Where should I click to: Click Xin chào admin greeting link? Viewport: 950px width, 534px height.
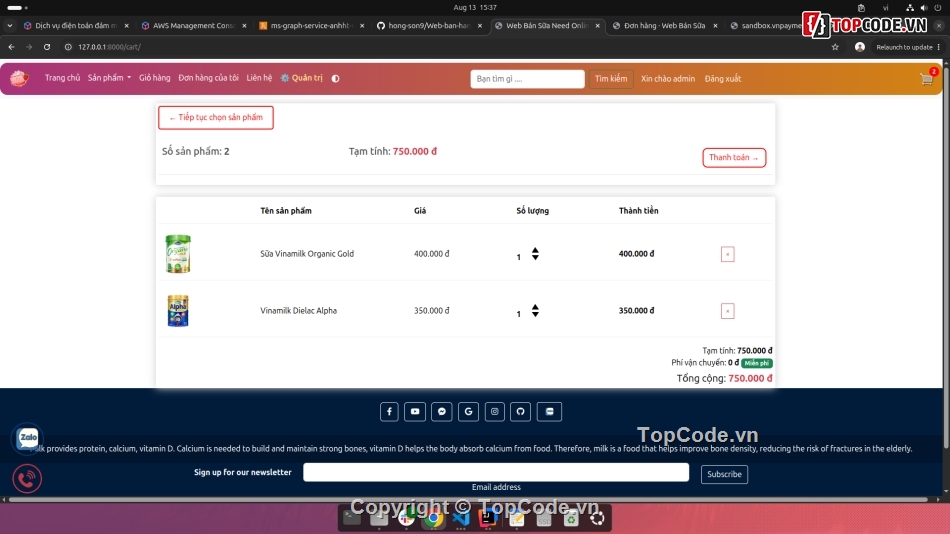(668, 79)
